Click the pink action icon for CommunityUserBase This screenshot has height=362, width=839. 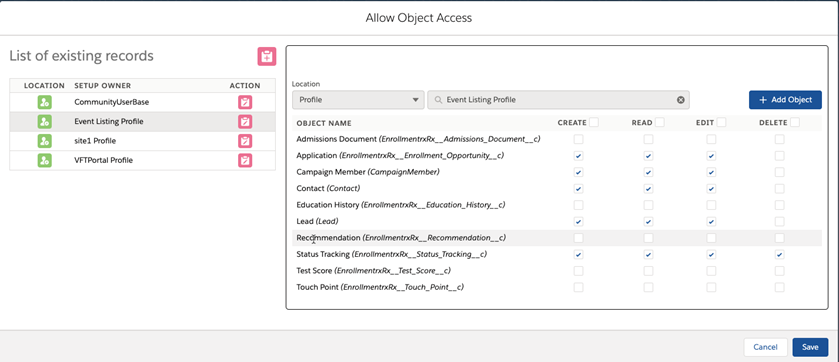tap(245, 102)
